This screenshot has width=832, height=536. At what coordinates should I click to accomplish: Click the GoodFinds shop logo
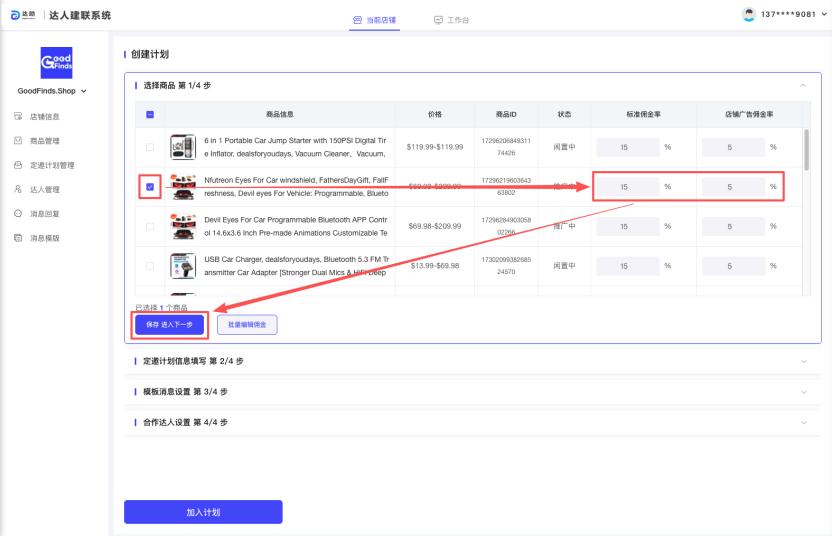55,63
